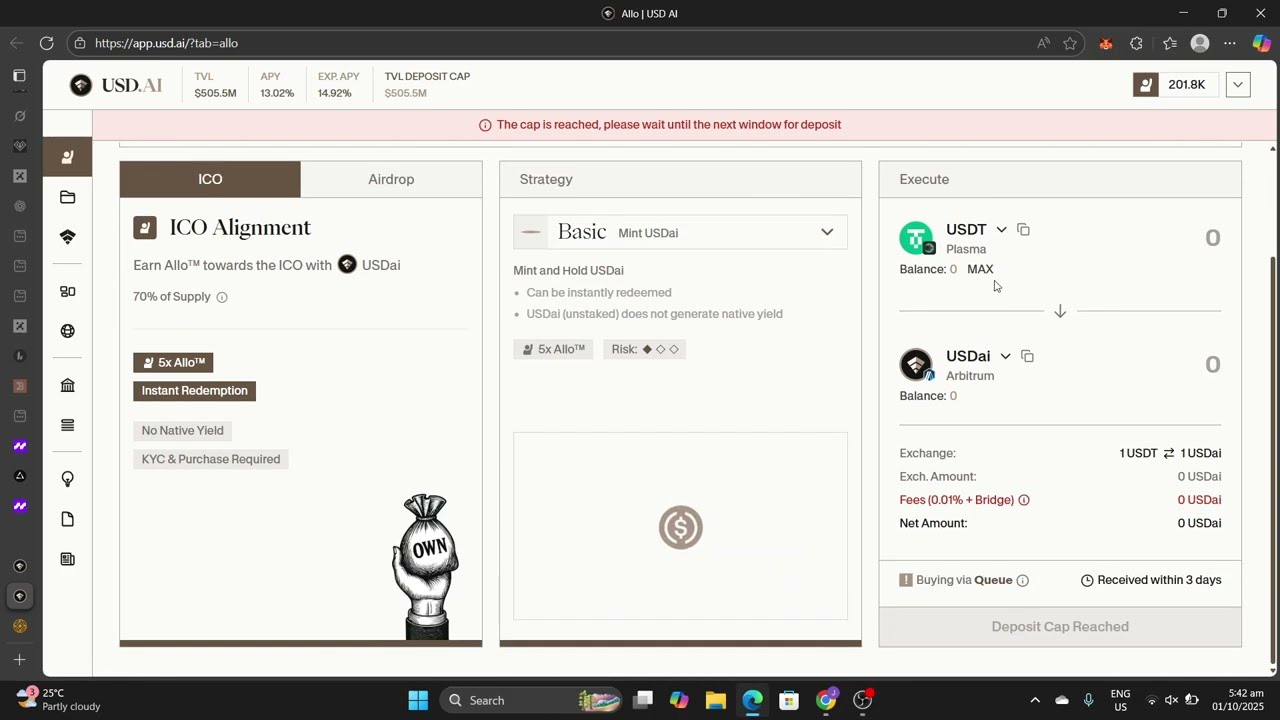The width and height of the screenshot is (1280, 720).
Task: Click the USDai amount input field
Action: pos(1212,364)
